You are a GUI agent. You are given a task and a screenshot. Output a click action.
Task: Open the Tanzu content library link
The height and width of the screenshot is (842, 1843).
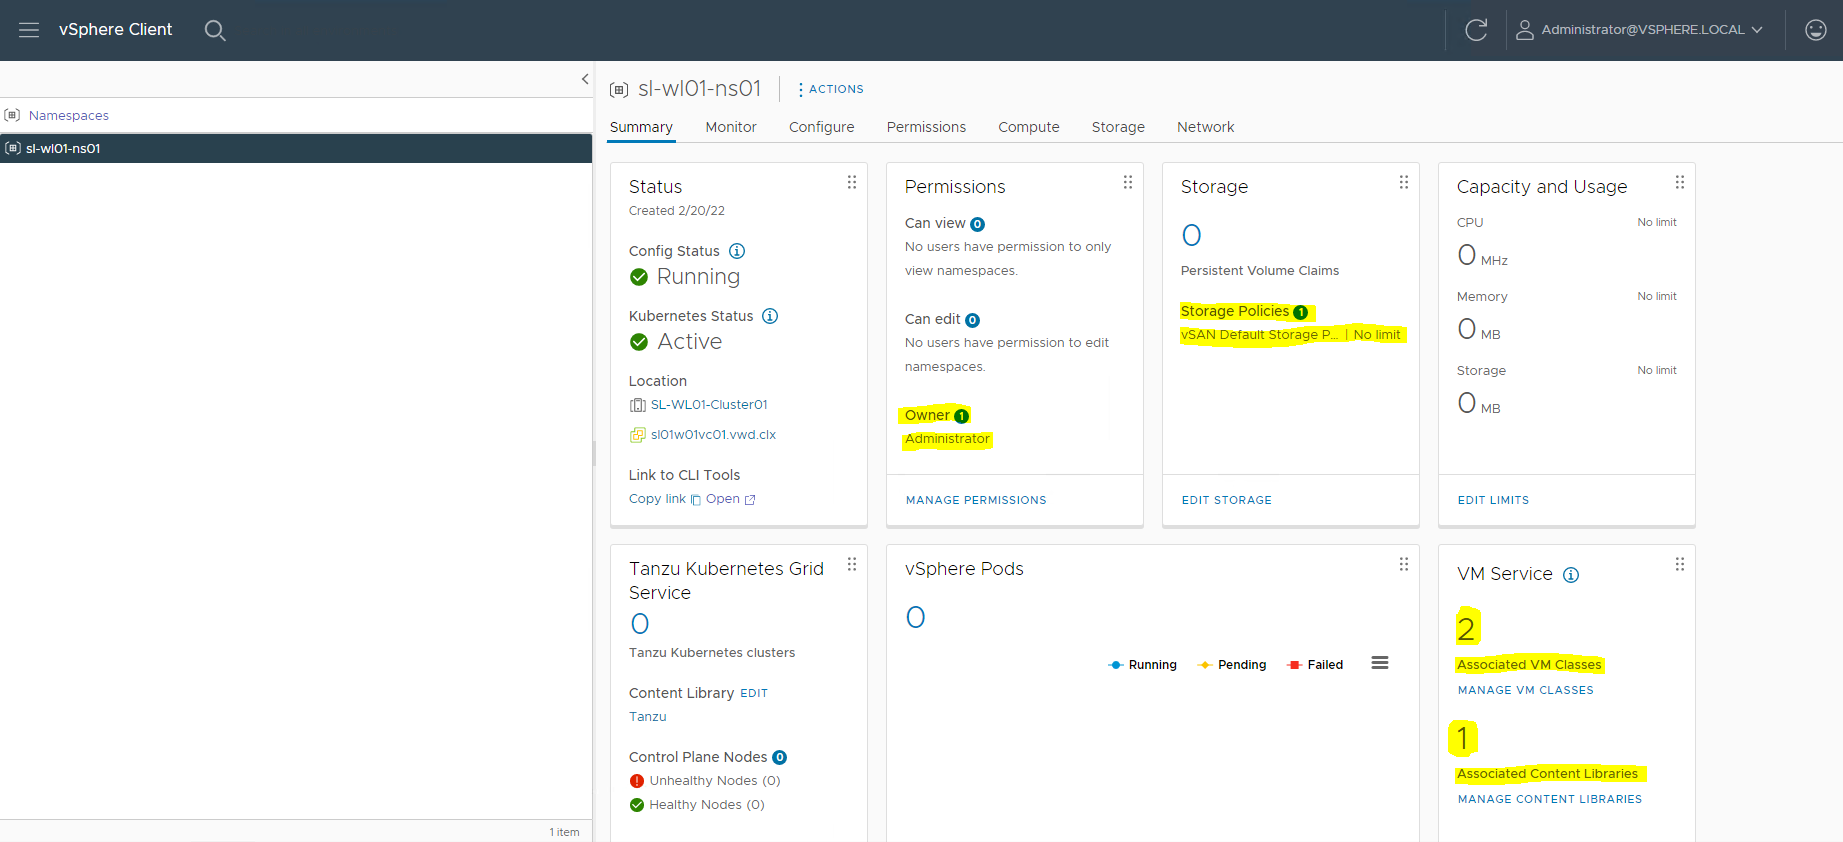click(648, 717)
